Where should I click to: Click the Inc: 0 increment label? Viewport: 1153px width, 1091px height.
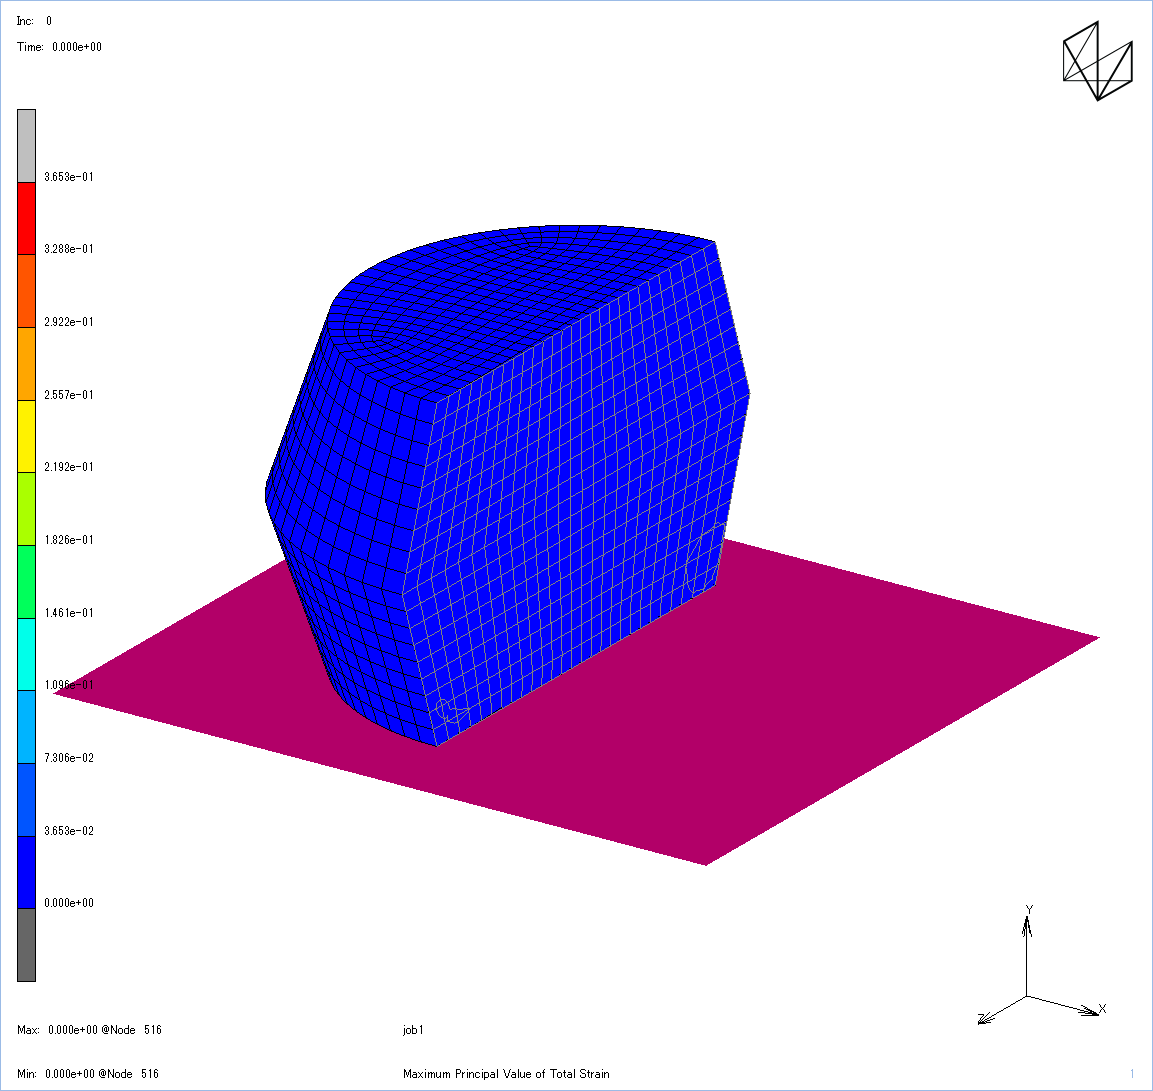pyautogui.click(x=35, y=21)
